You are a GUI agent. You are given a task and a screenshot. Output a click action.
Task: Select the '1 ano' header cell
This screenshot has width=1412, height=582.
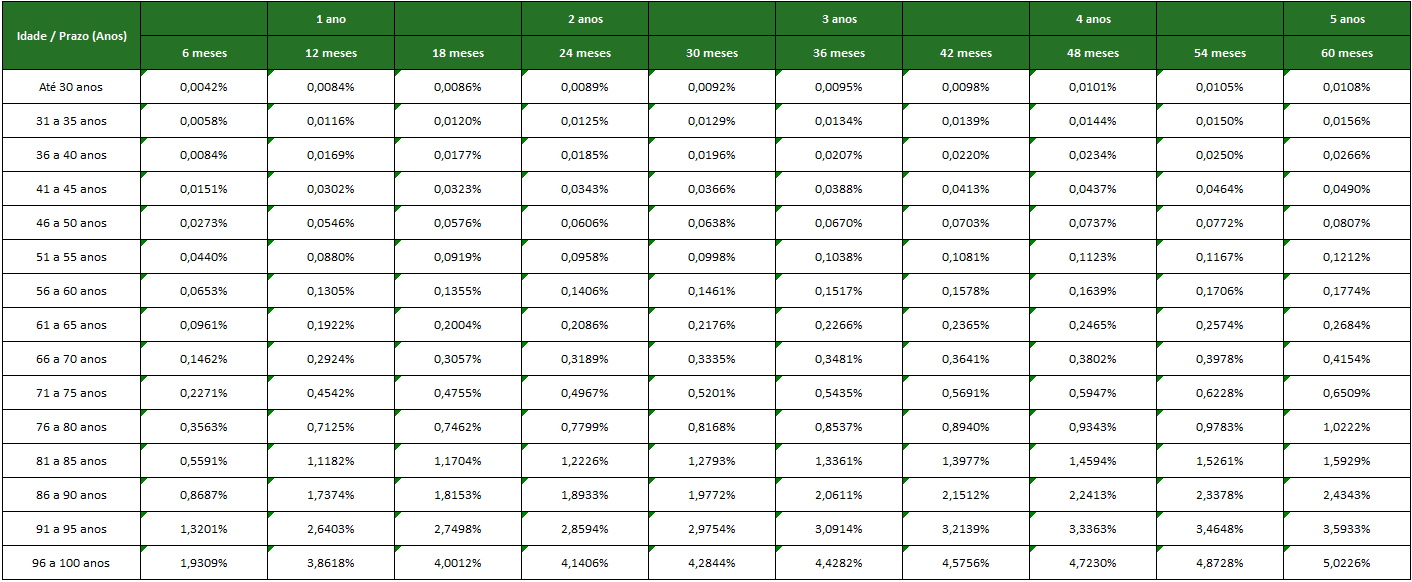[x=331, y=19]
